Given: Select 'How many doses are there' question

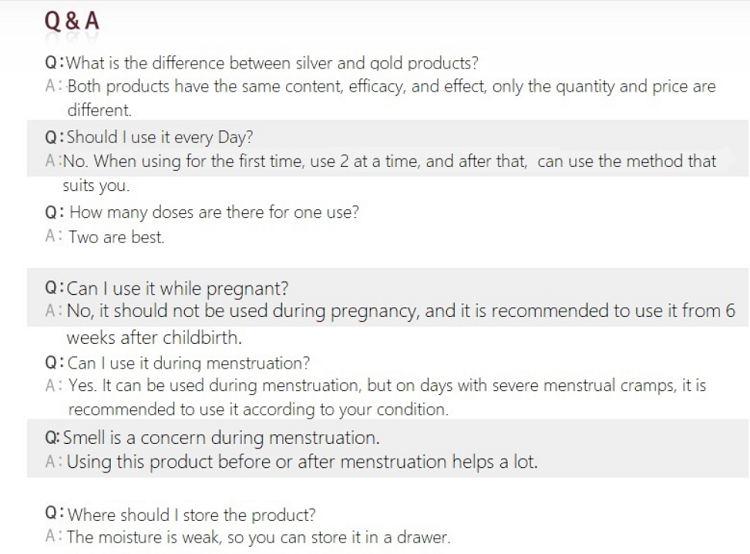Looking at the screenshot, I should (x=214, y=212).
